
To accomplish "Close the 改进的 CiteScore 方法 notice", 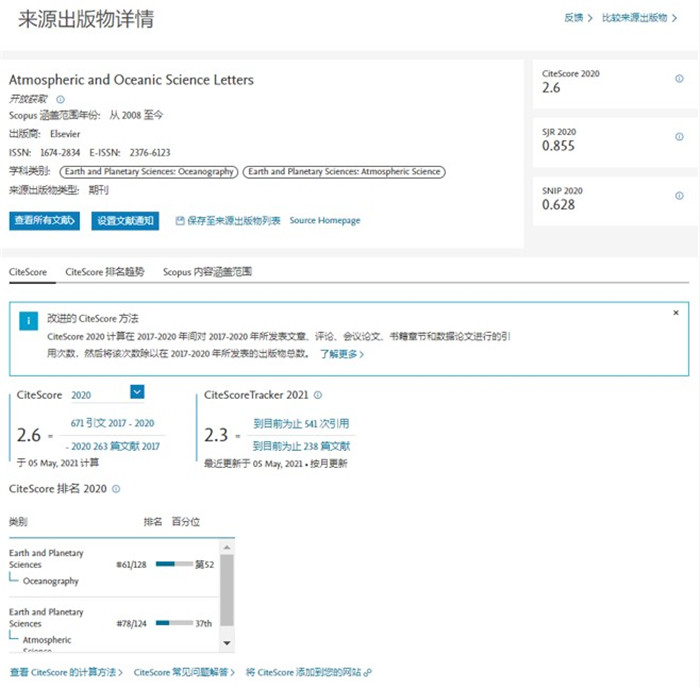I will pos(676,313).
